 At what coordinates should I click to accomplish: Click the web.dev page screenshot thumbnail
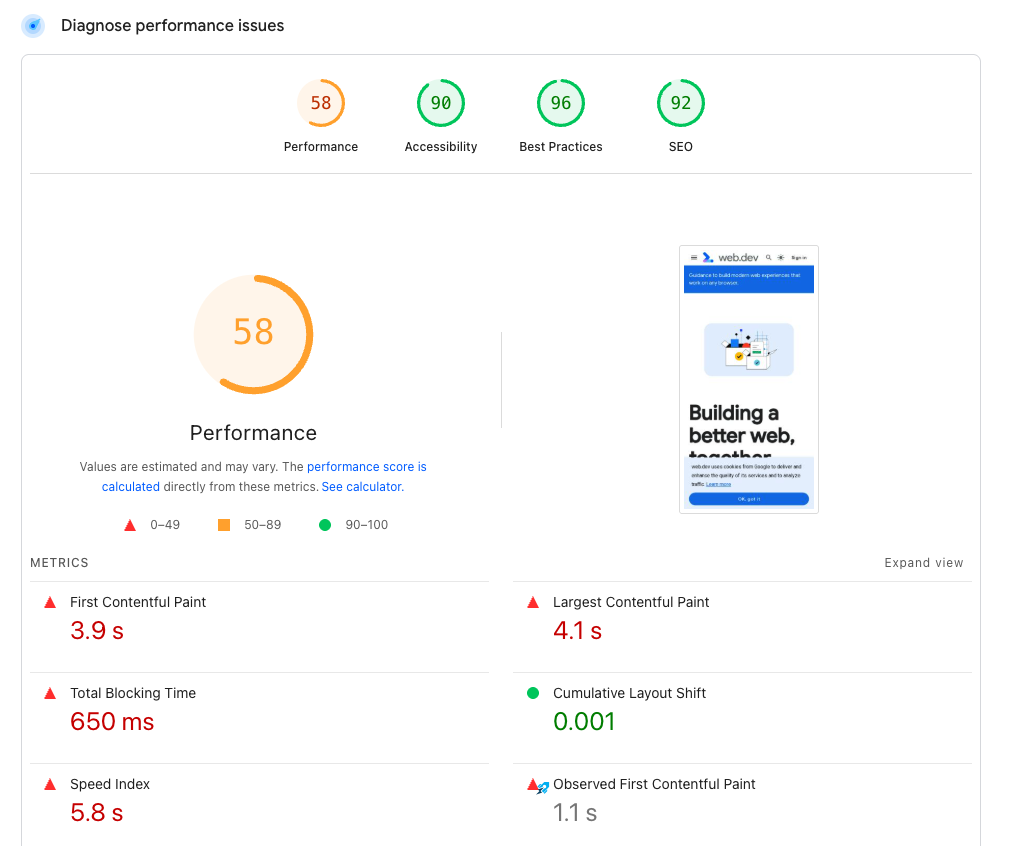click(748, 378)
